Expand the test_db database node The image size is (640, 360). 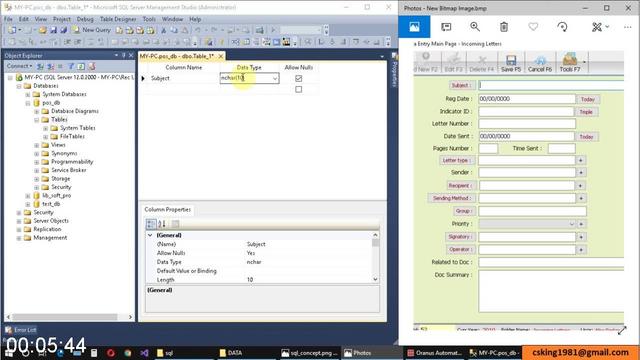(28, 204)
